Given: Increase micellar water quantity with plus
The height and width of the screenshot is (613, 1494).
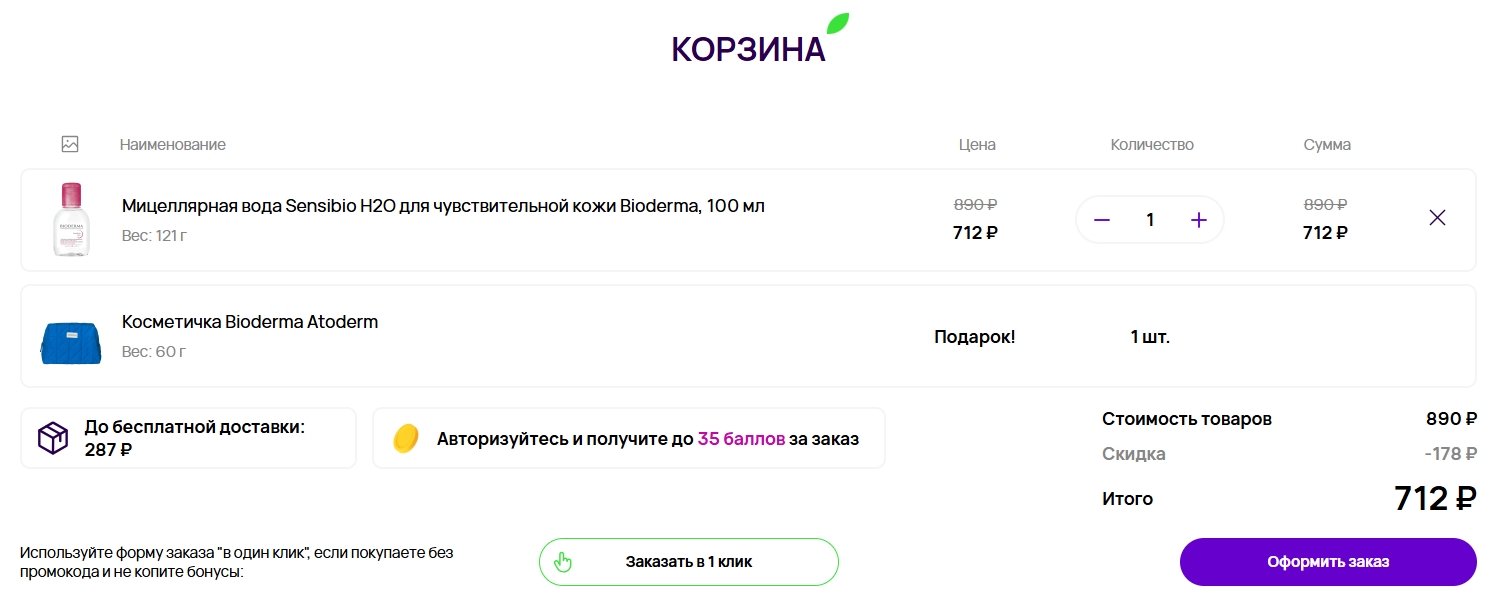Looking at the screenshot, I should pyautogui.click(x=1199, y=220).
